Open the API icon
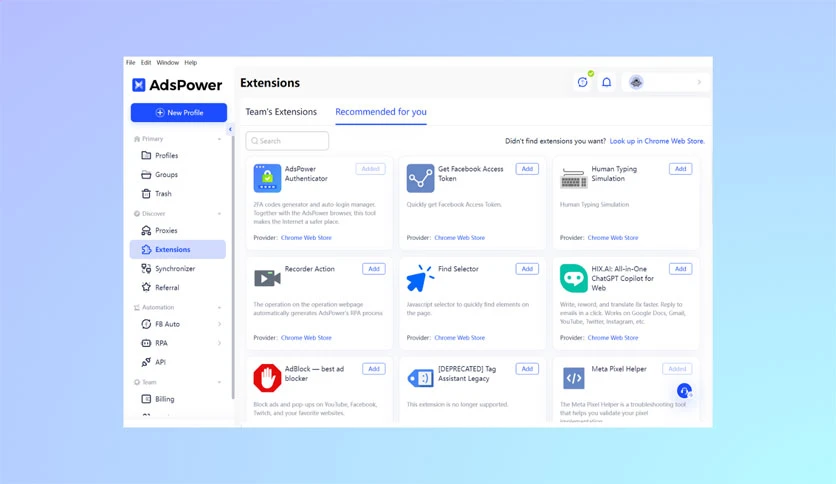Image resolution: width=836 pixels, height=484 pixels. click(146, 362)
